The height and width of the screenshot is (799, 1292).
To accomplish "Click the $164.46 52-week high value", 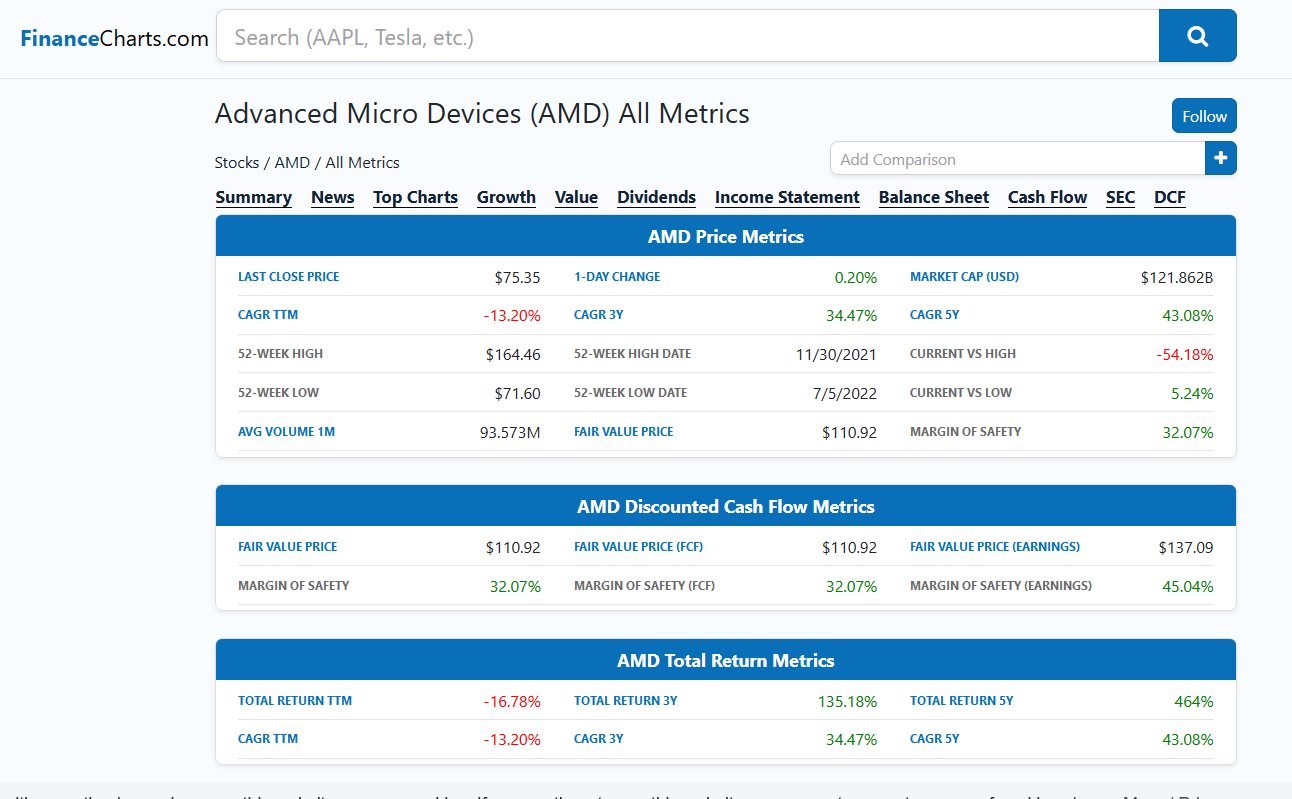I will (x=513, y=354).
